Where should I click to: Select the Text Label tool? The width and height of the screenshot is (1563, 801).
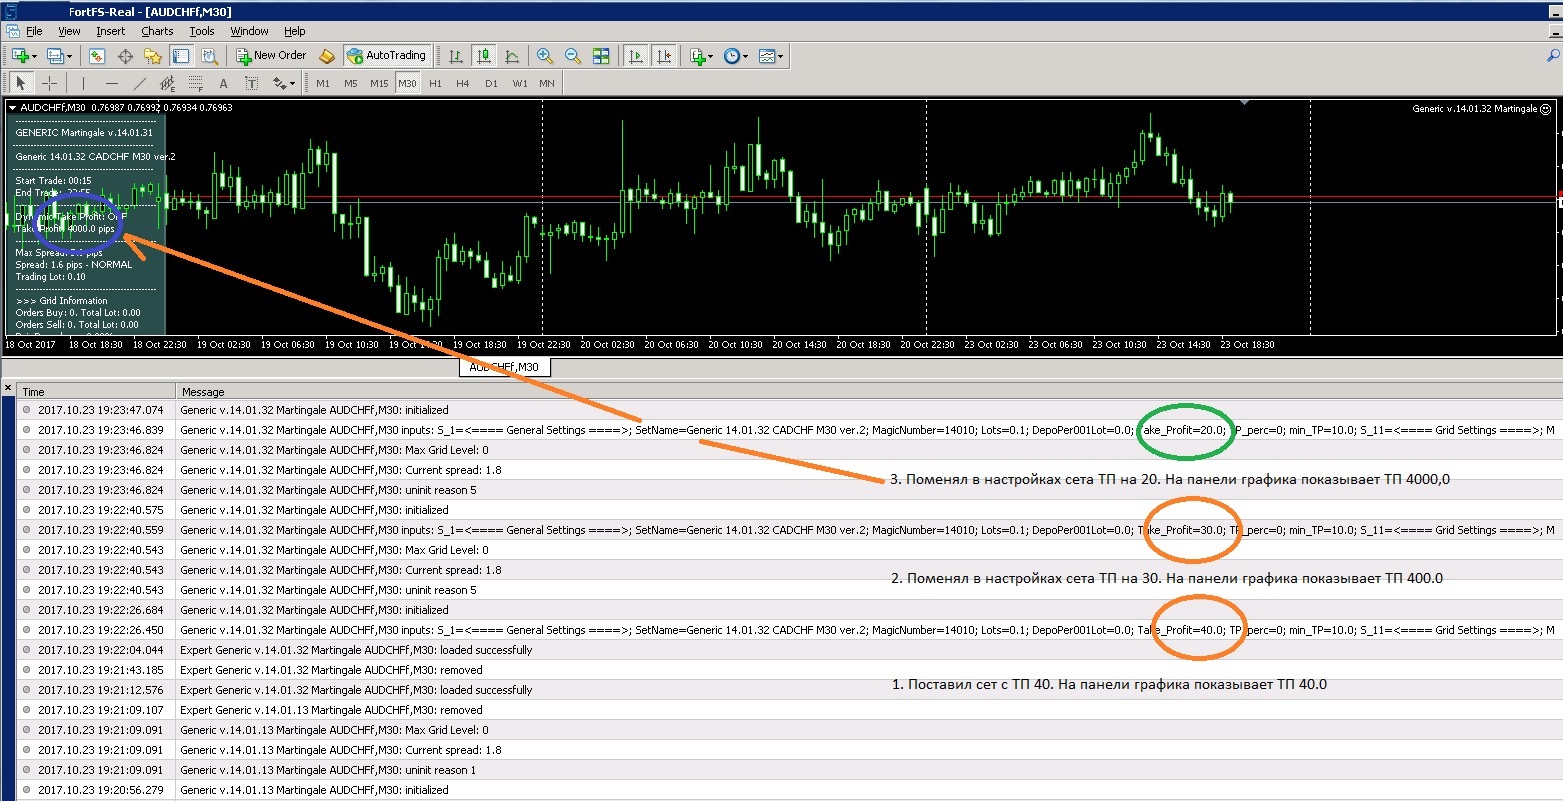click(x=252, y=83)
